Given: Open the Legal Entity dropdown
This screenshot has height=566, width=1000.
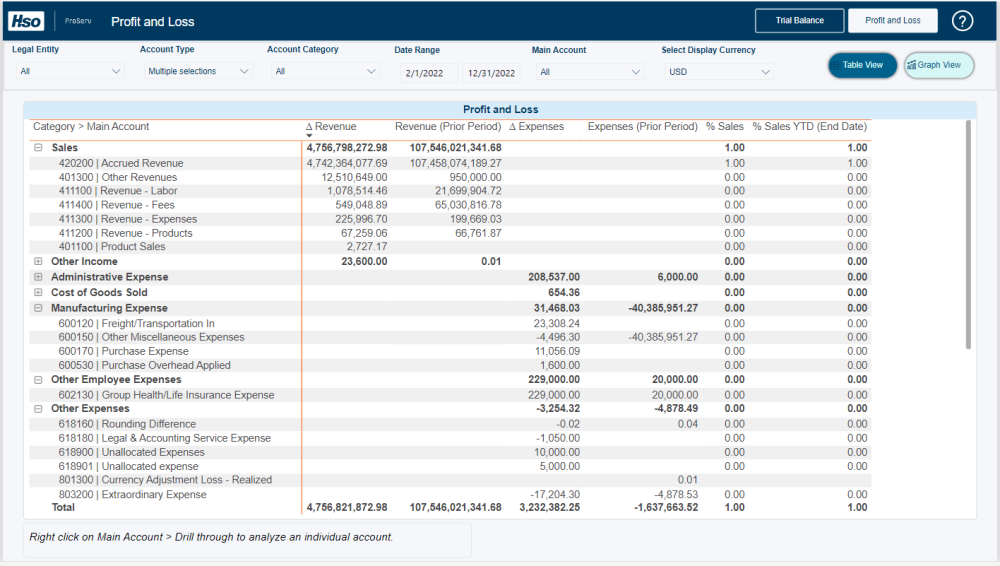Looking at the screenshot, I should tap(69, 72).
